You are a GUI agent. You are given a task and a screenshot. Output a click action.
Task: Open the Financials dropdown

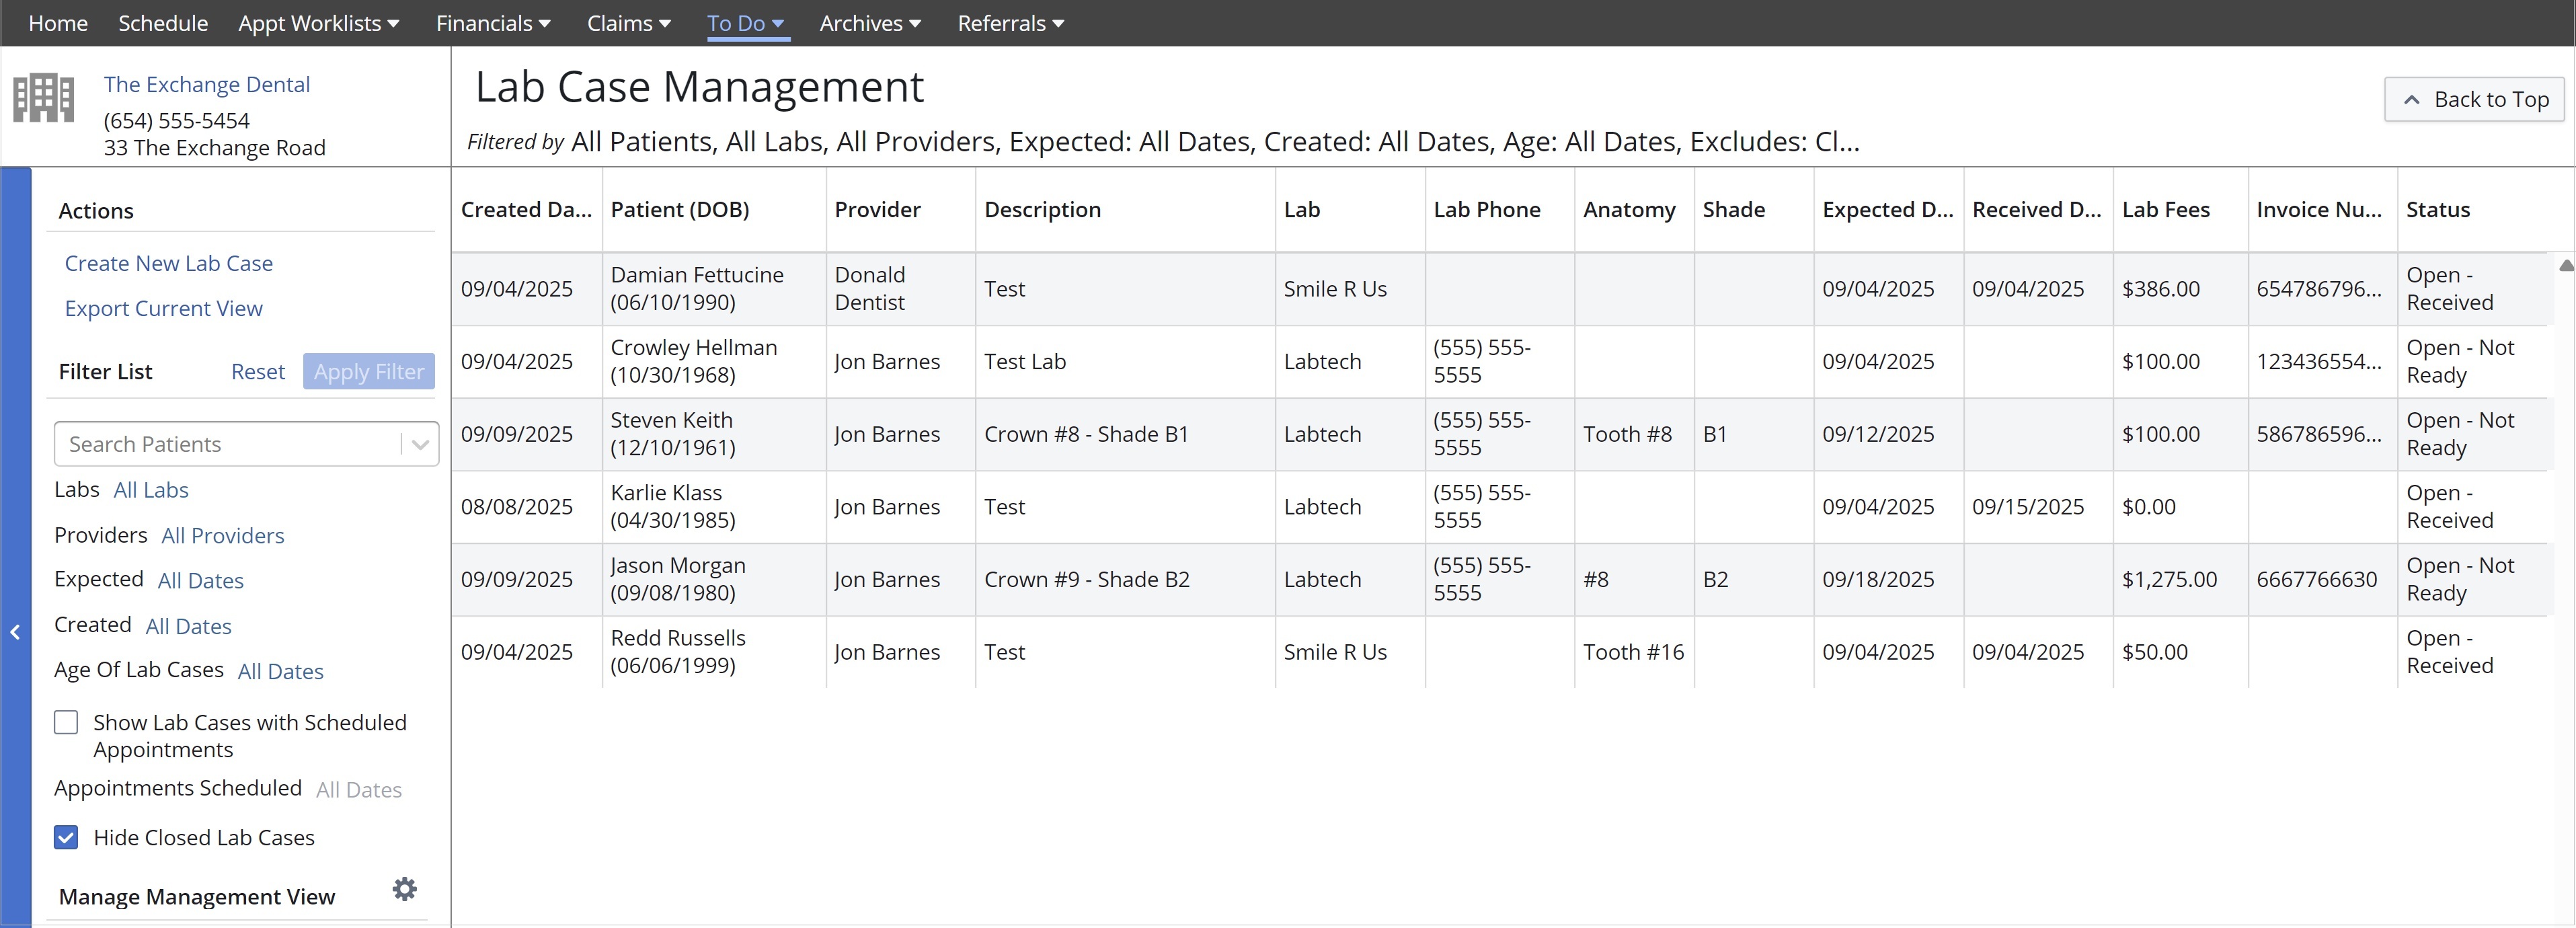coord(492,22)
